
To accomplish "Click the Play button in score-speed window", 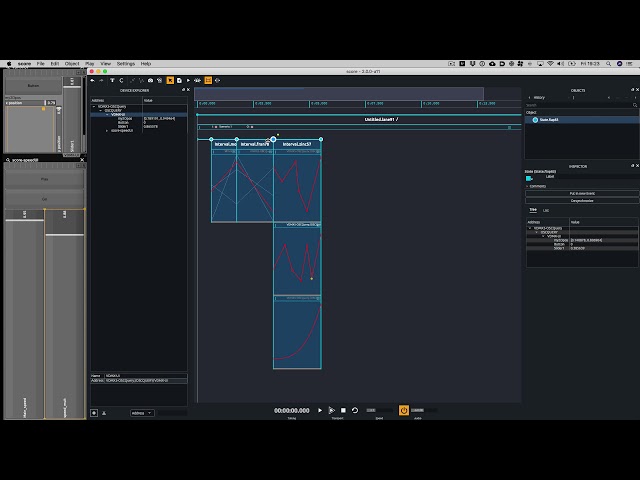I will (x=44, y=179).
